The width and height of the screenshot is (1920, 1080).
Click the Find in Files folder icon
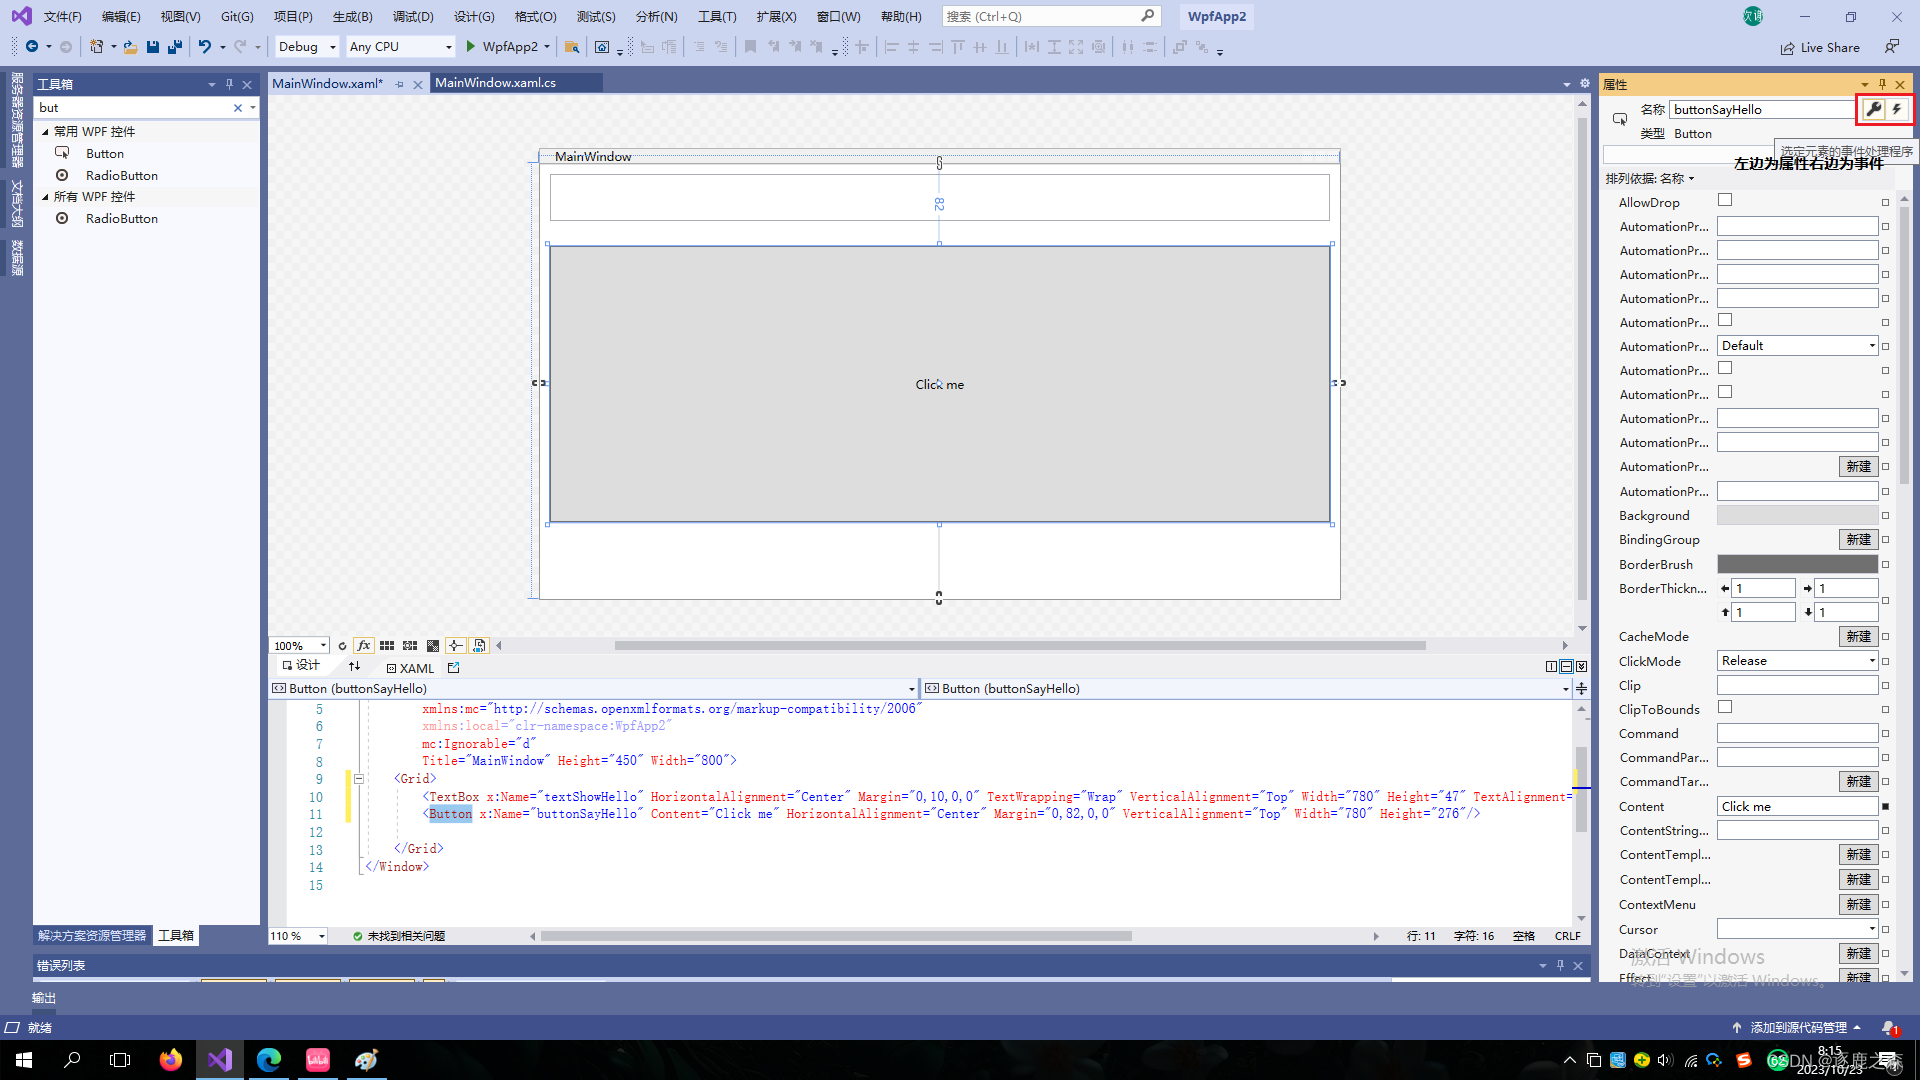572,46
